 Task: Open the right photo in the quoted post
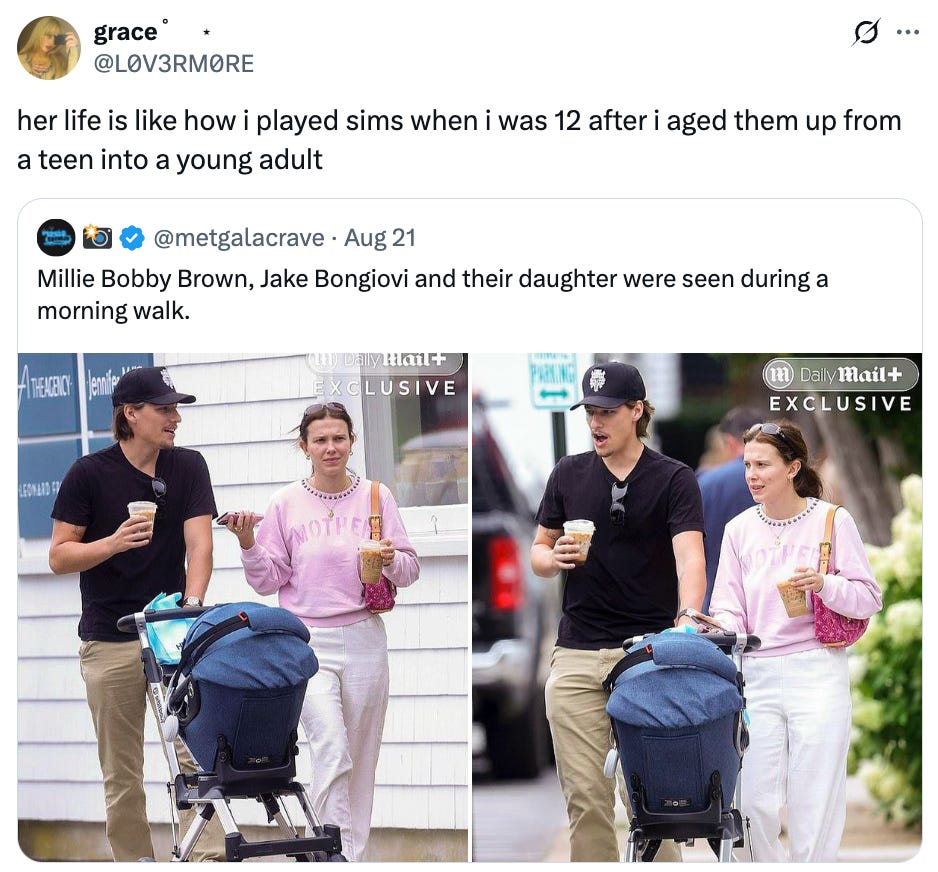coord(697,607)
